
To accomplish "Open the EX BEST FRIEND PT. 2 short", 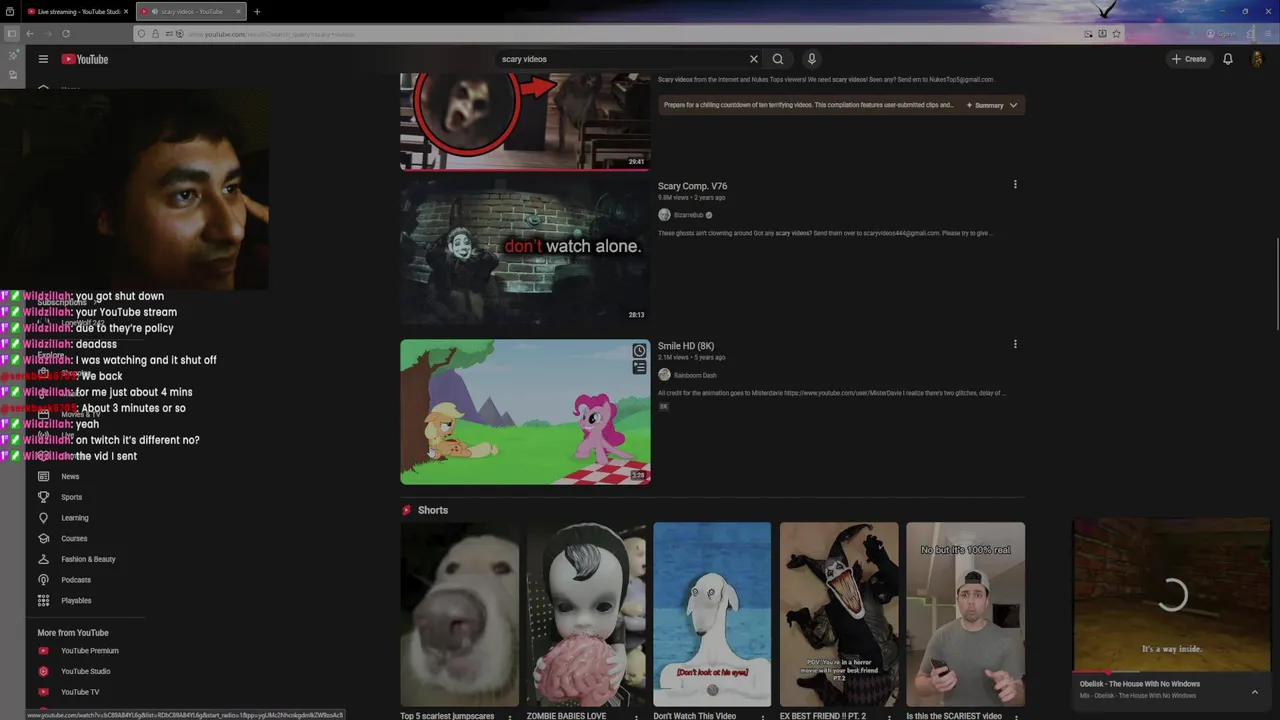I will pyautogui.click(x=839, y=614).
